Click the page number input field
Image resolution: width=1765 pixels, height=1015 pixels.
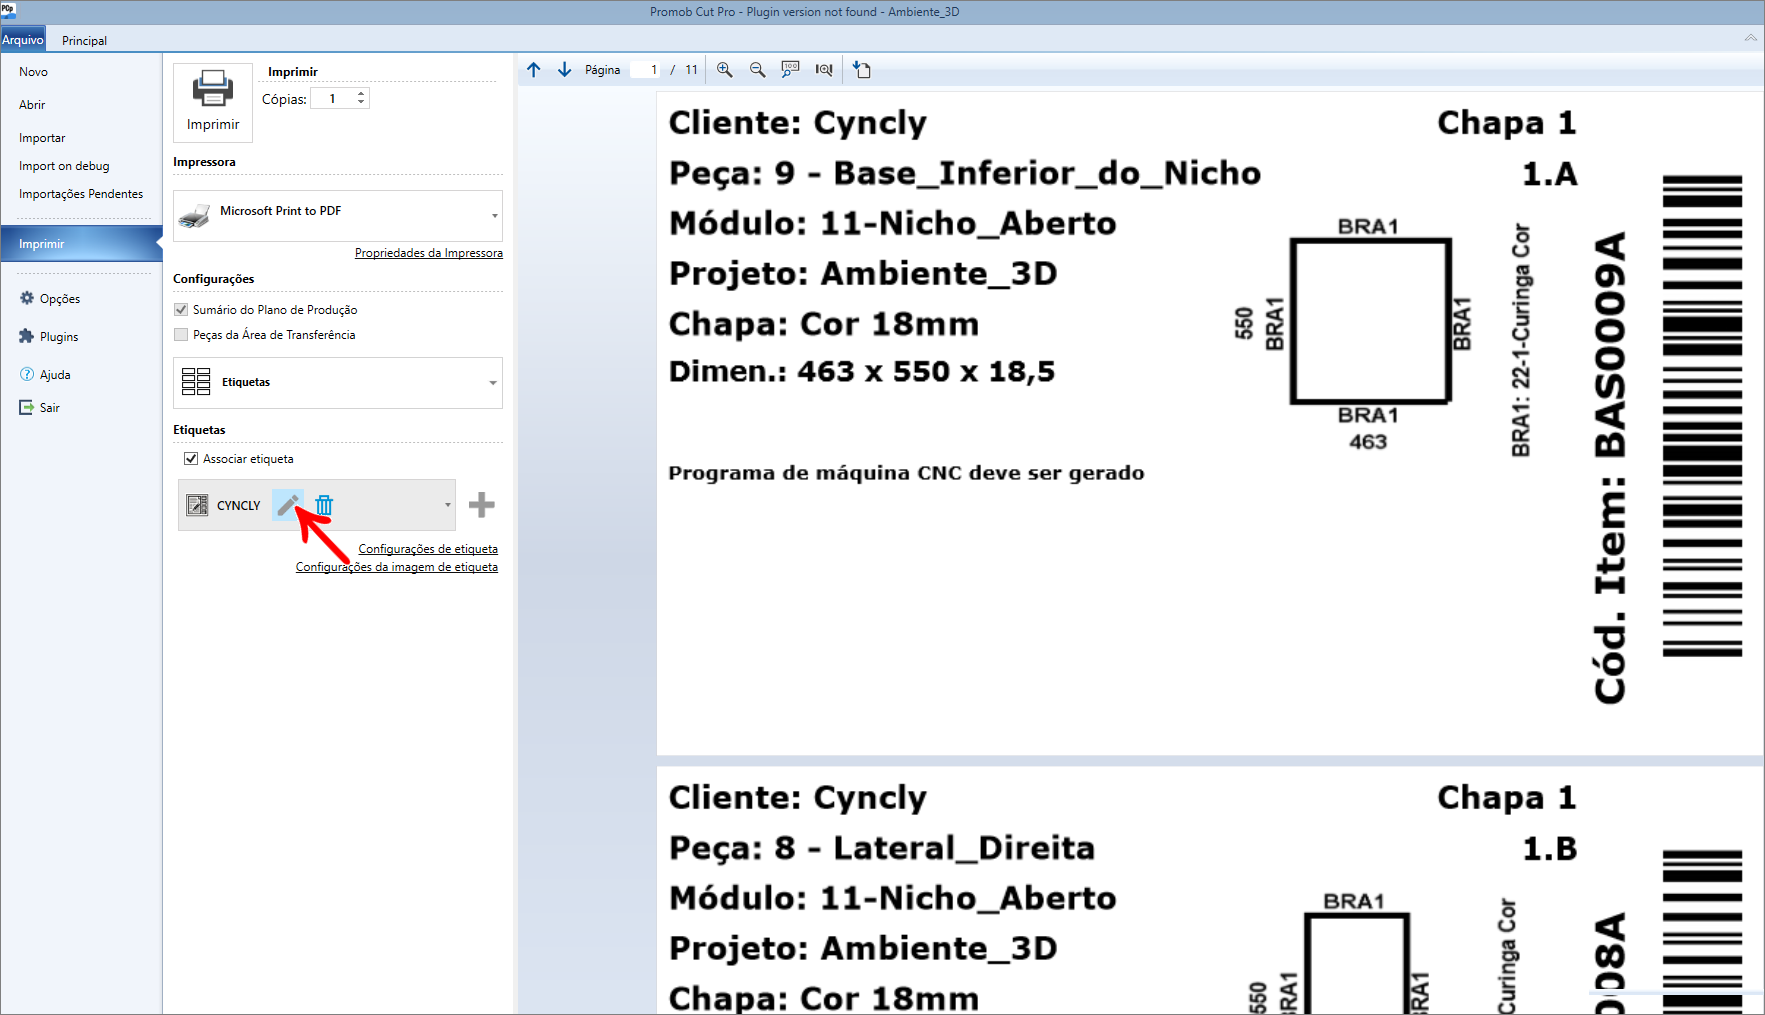click(x=645, y=70)
